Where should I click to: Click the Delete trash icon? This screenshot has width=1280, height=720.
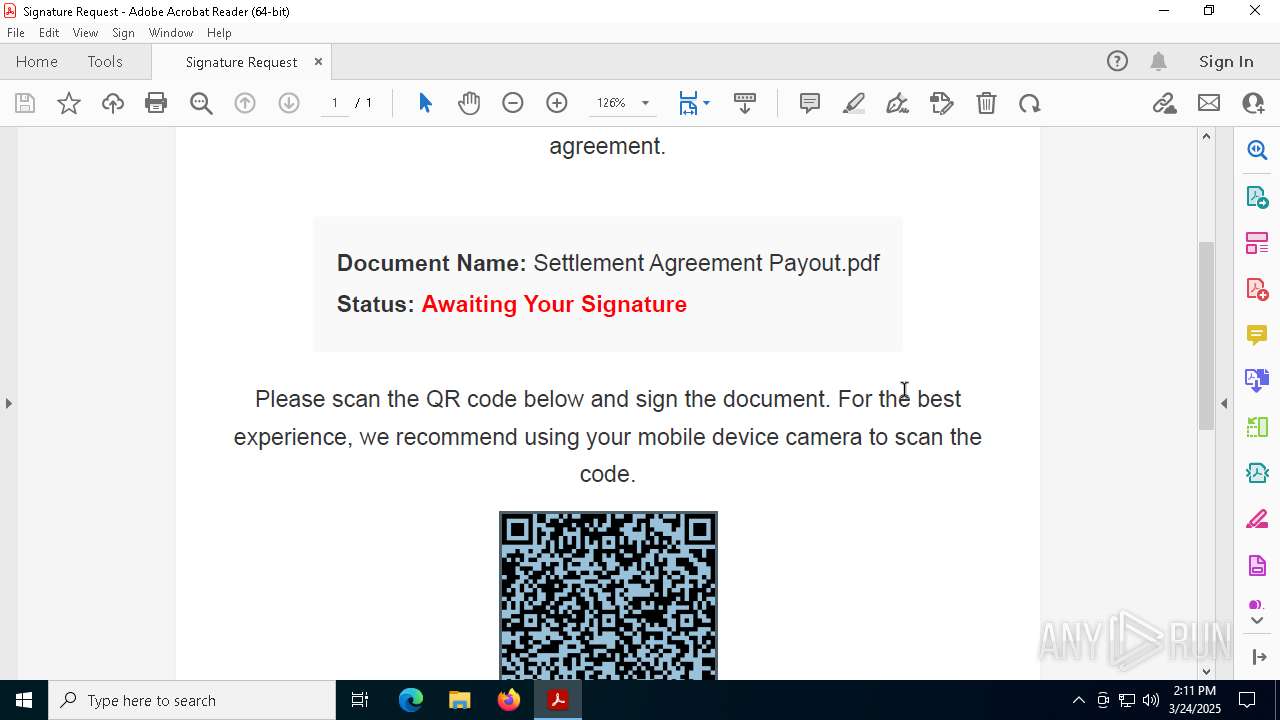986,103
